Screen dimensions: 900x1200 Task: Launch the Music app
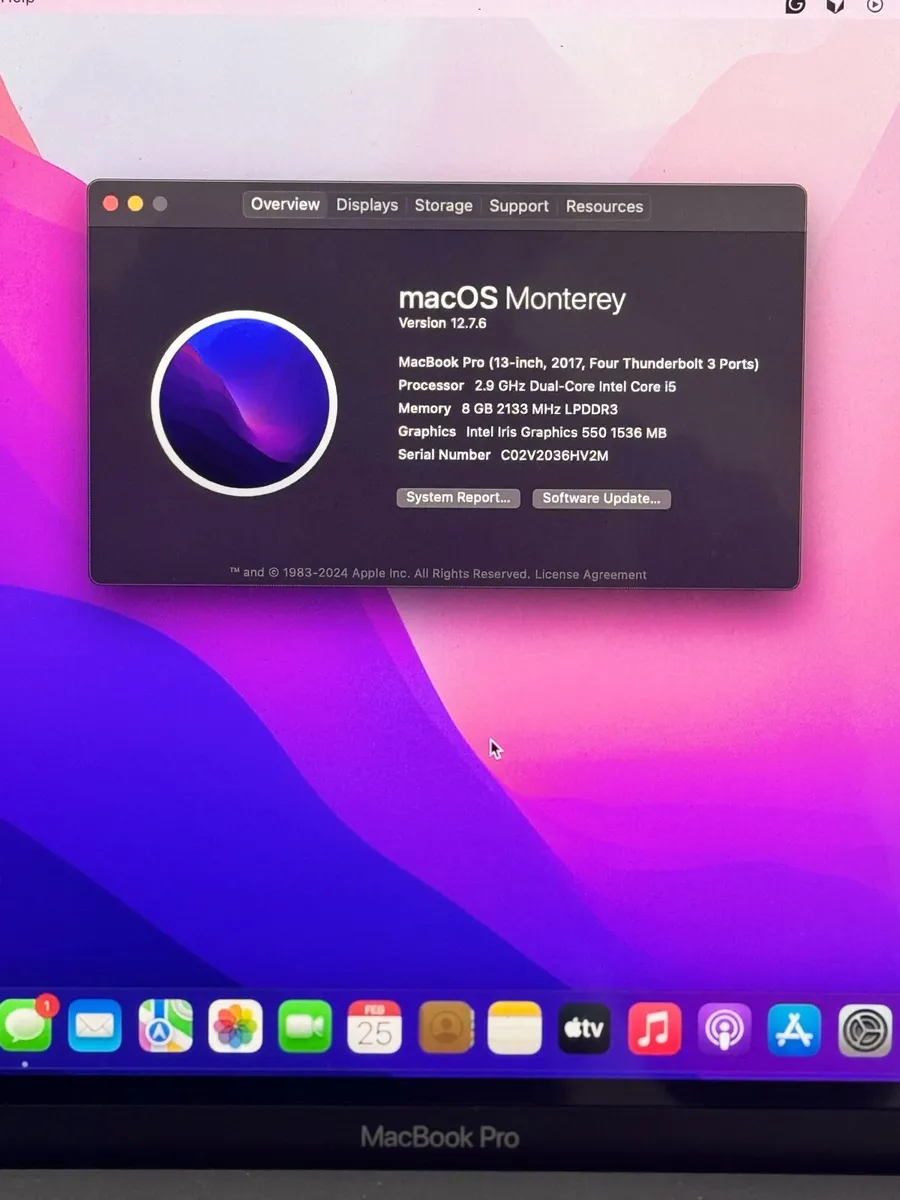[654, 1027]
